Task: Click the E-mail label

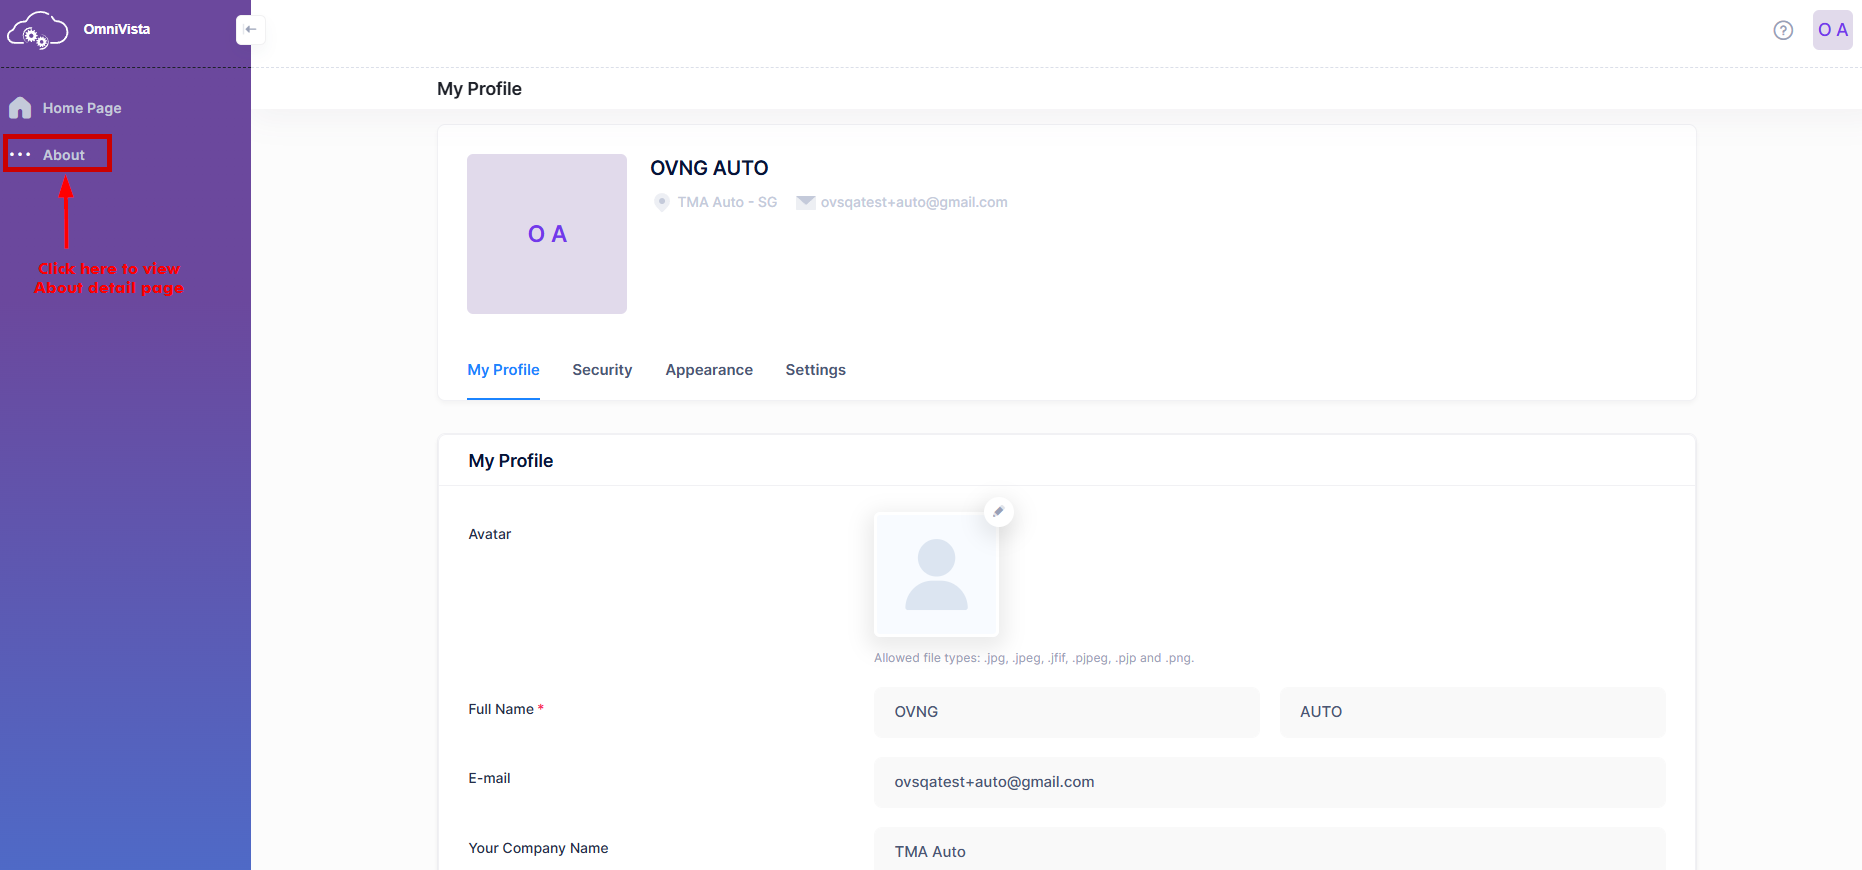Action: click(489, 778)
